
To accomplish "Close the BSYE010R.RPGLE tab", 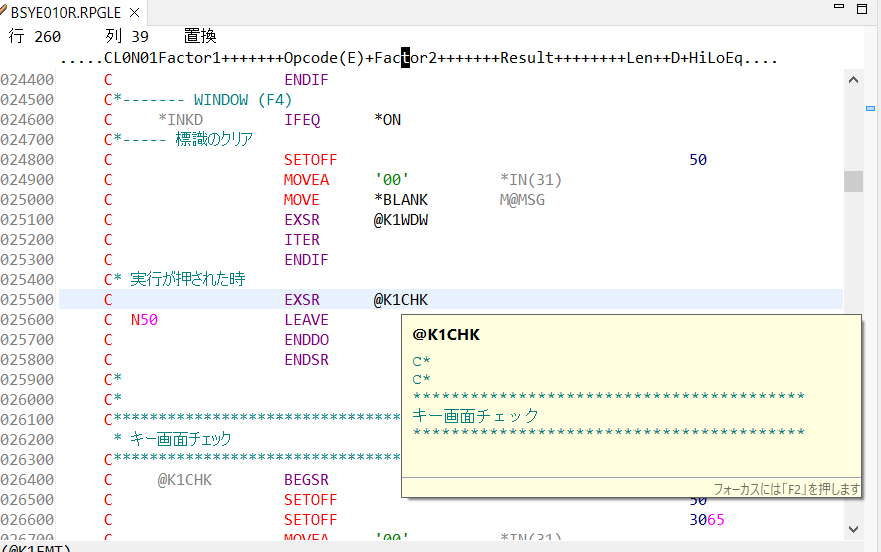I will tap(135, 12).
